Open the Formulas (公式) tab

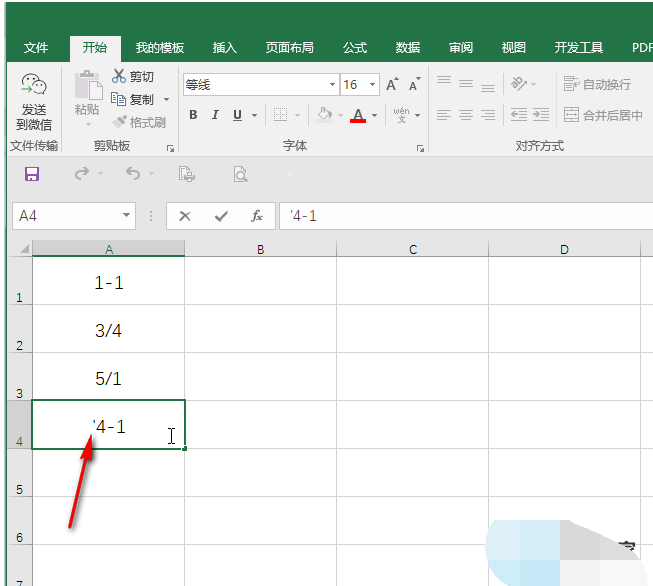[355, 47]
